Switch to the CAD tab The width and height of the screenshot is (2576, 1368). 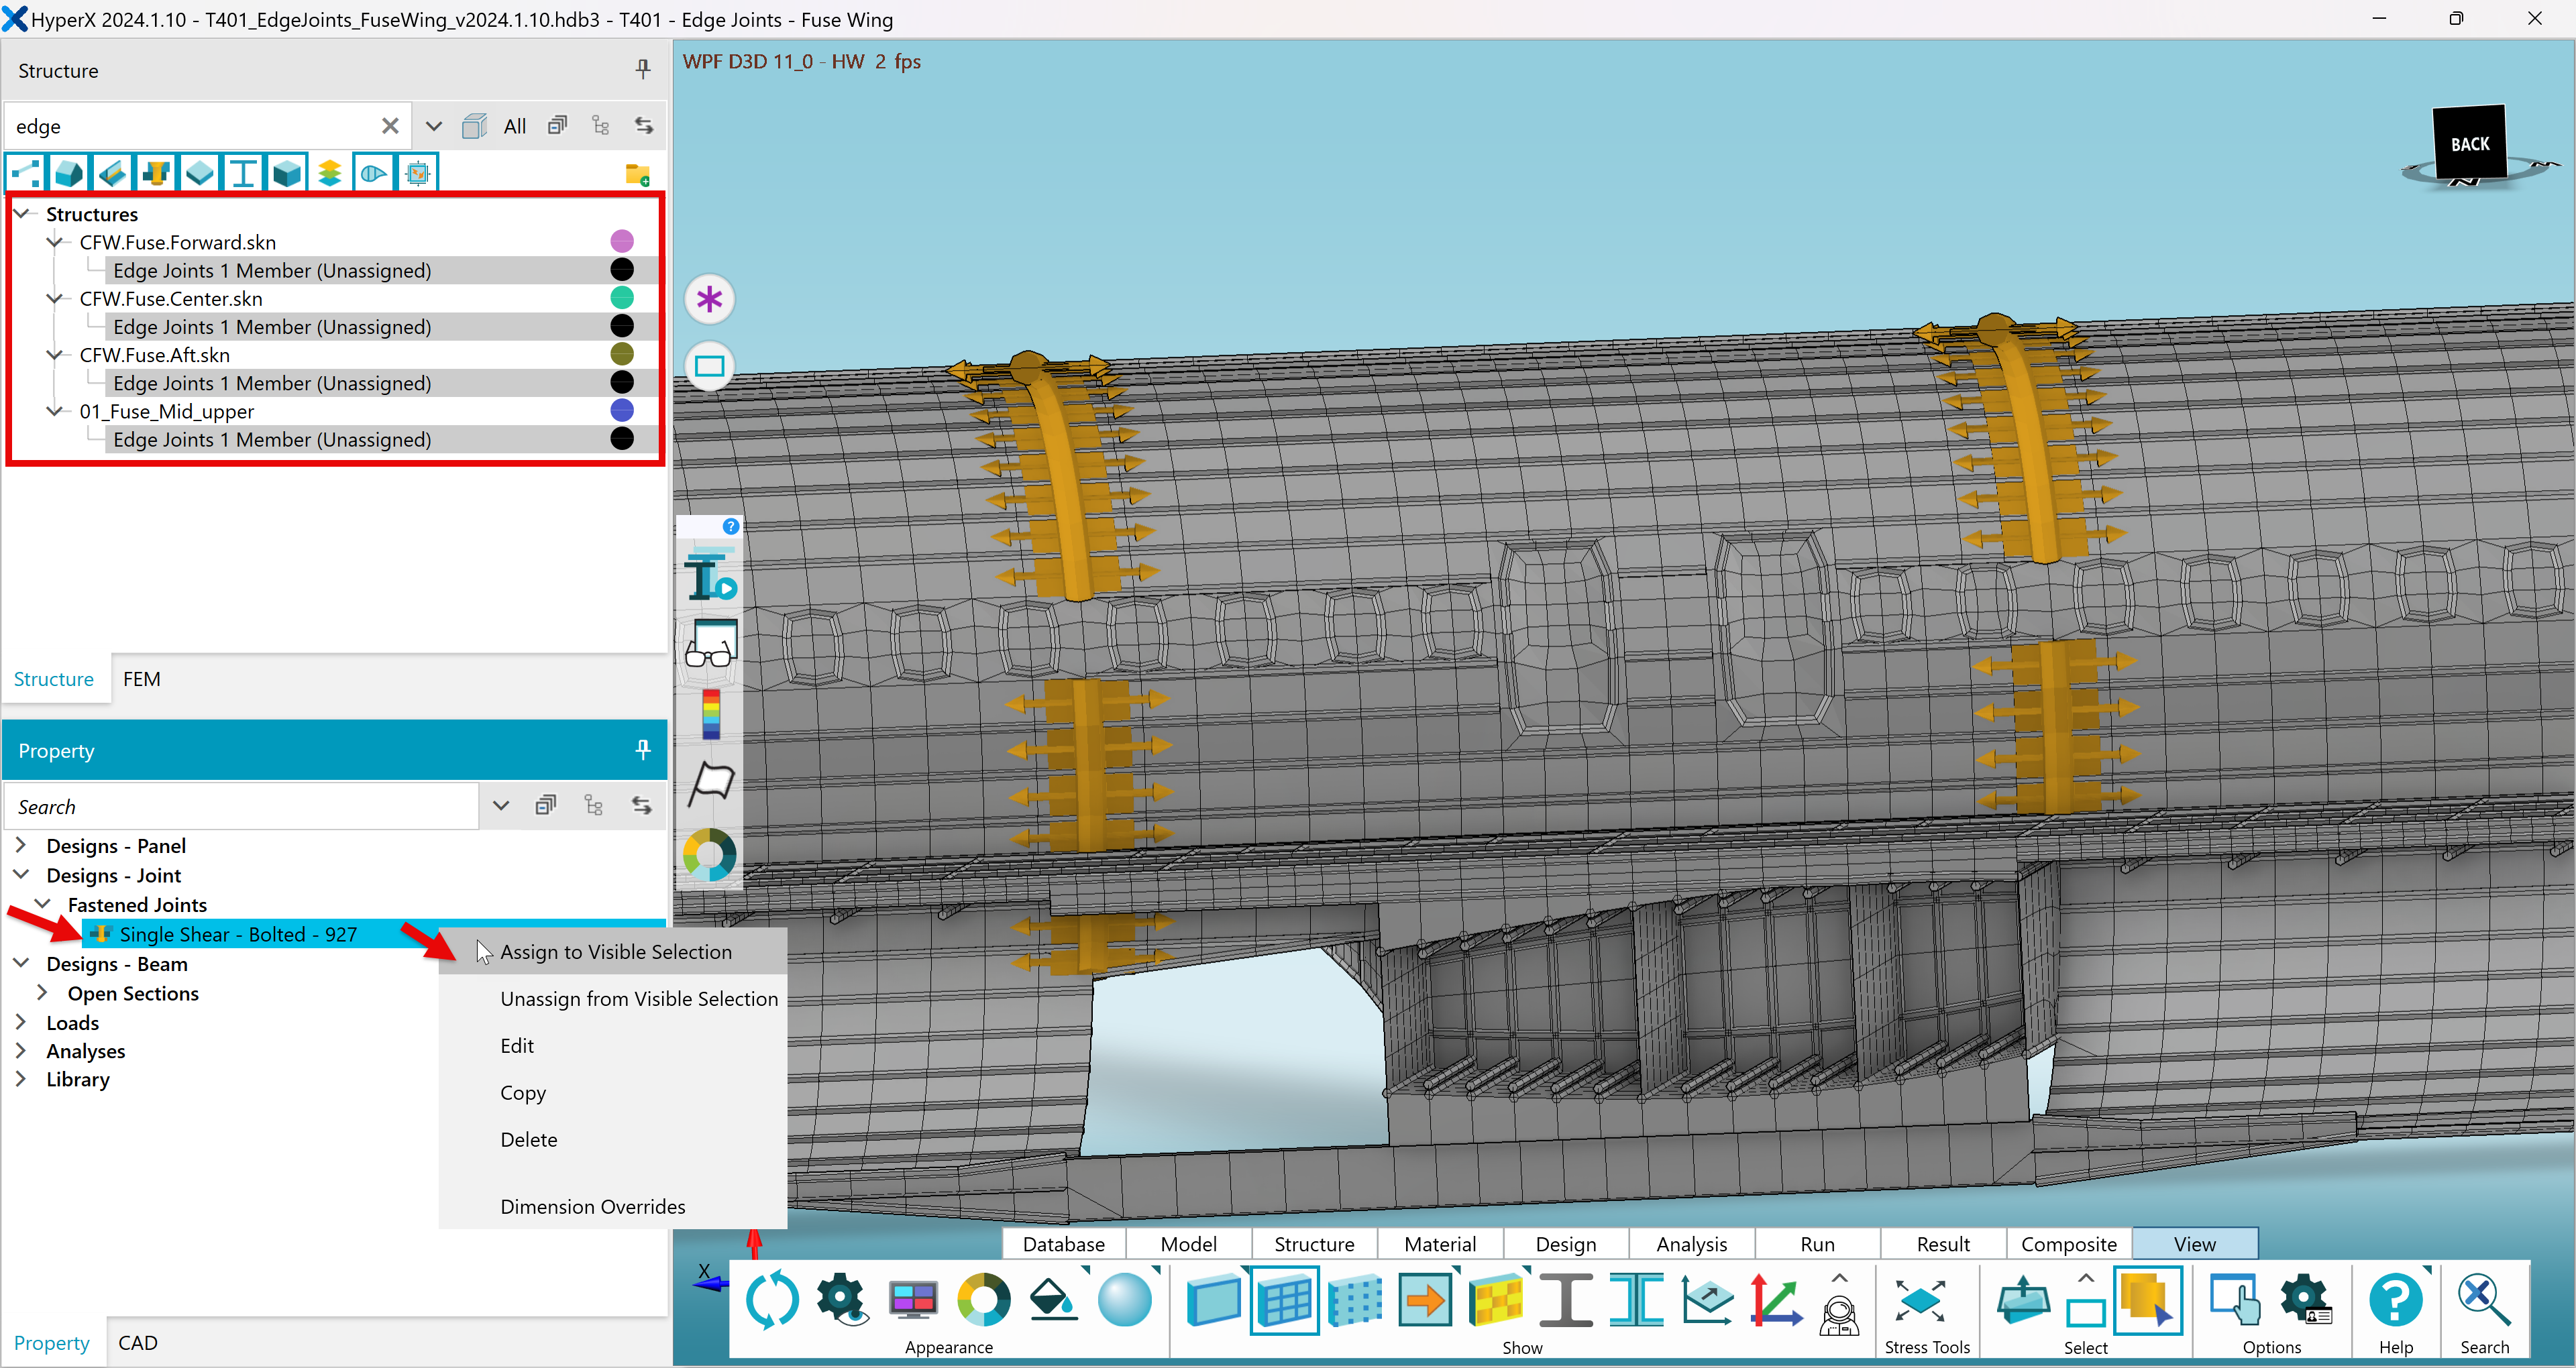coord(138,1343)
